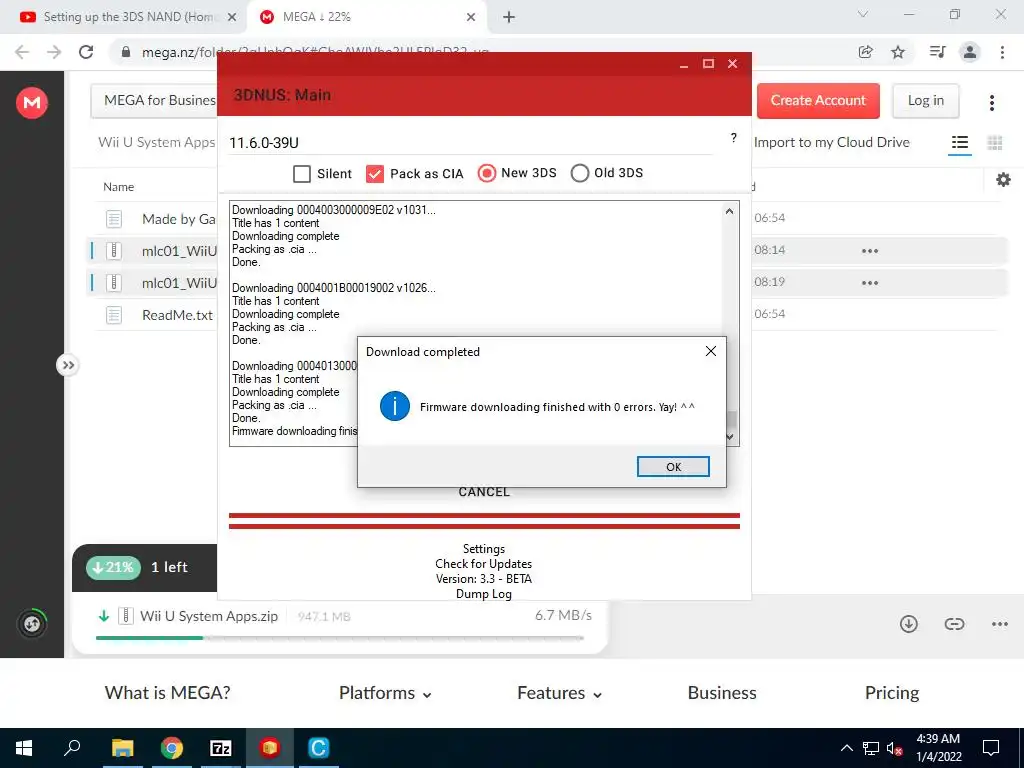Click 21% transfer badge in MEGA
Screen dimensions: 1024x768
[x=114, y=567]
